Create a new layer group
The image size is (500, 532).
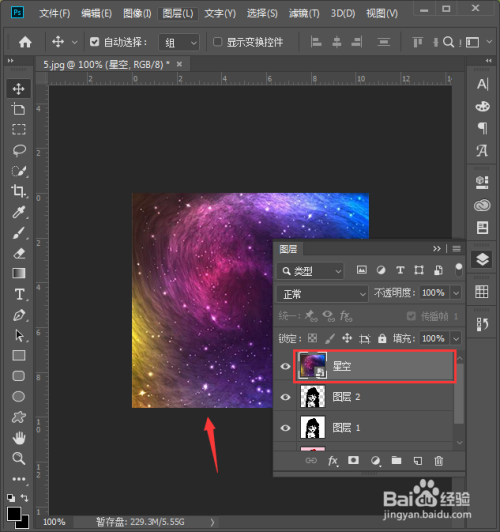396,460
